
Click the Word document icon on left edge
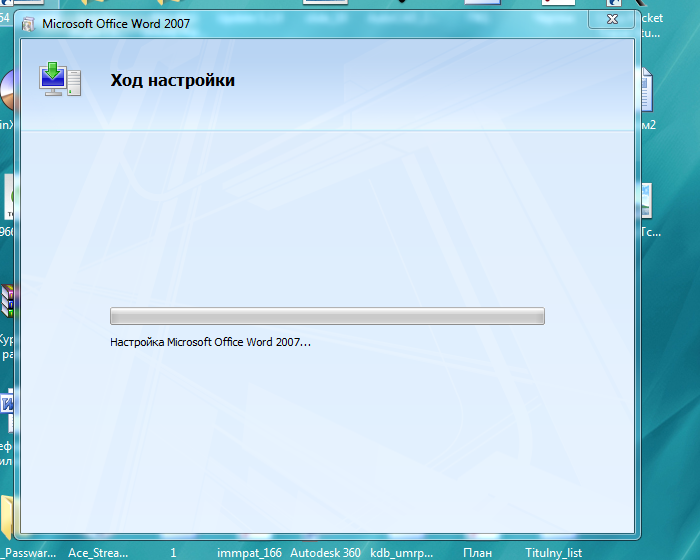point(7,404)
